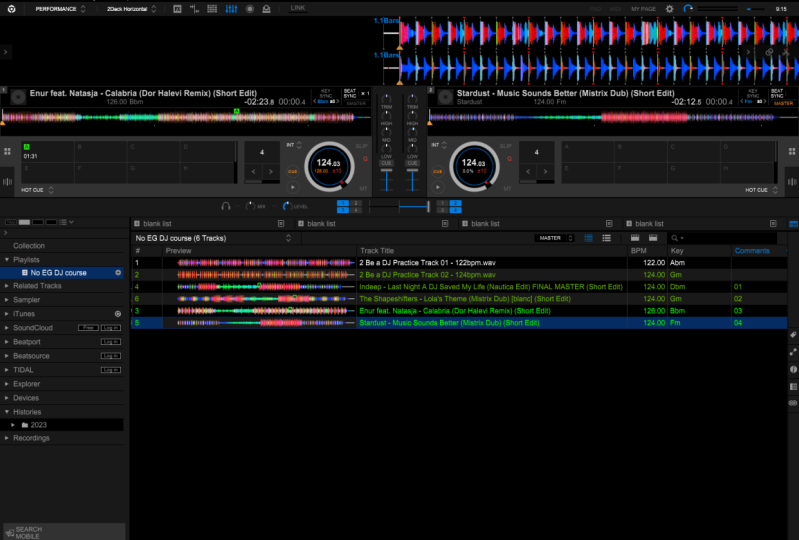Viewport: 799px width, 540px height.
Task: Expand the Devices tree item
Action: click(7, 398)
